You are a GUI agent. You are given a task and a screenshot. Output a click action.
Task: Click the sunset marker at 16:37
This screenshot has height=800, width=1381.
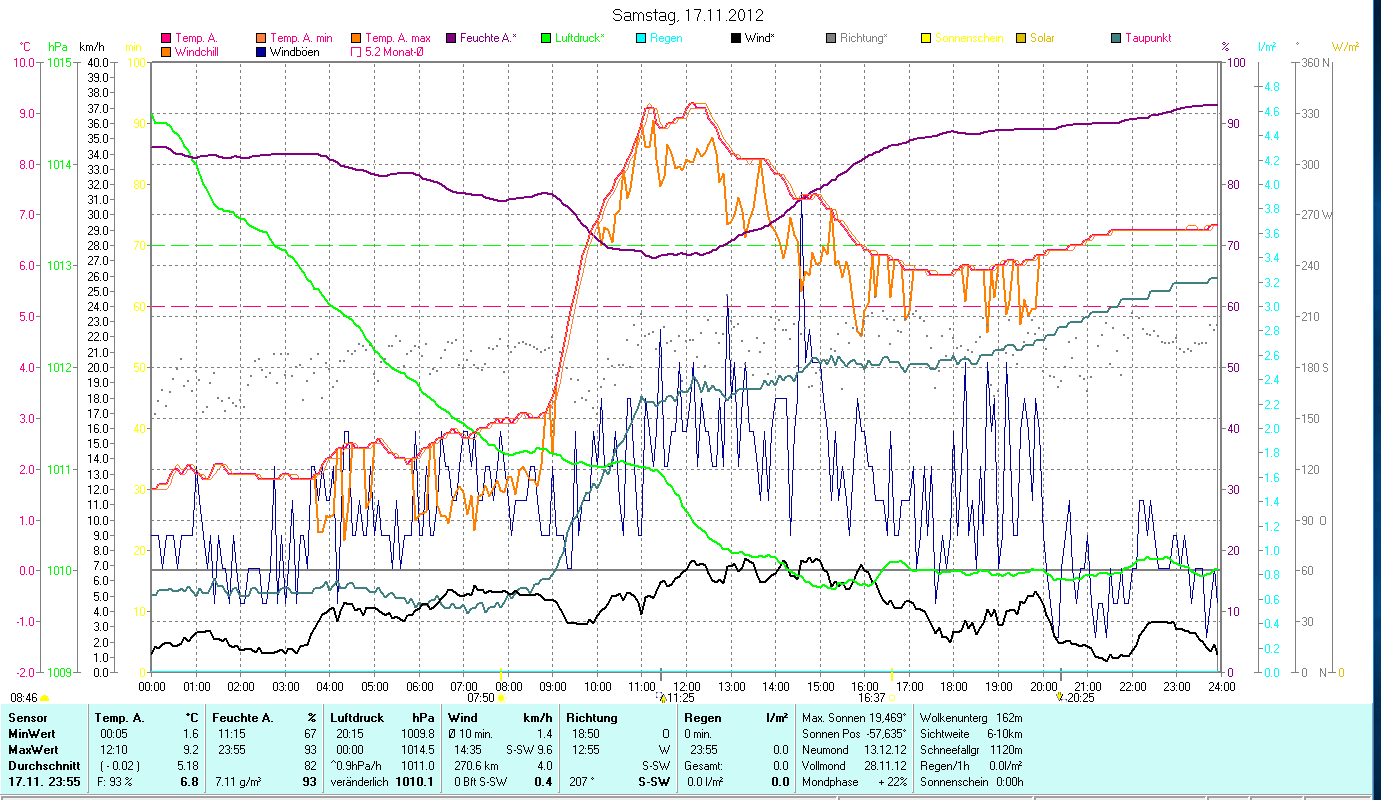(x=892, y=698)
